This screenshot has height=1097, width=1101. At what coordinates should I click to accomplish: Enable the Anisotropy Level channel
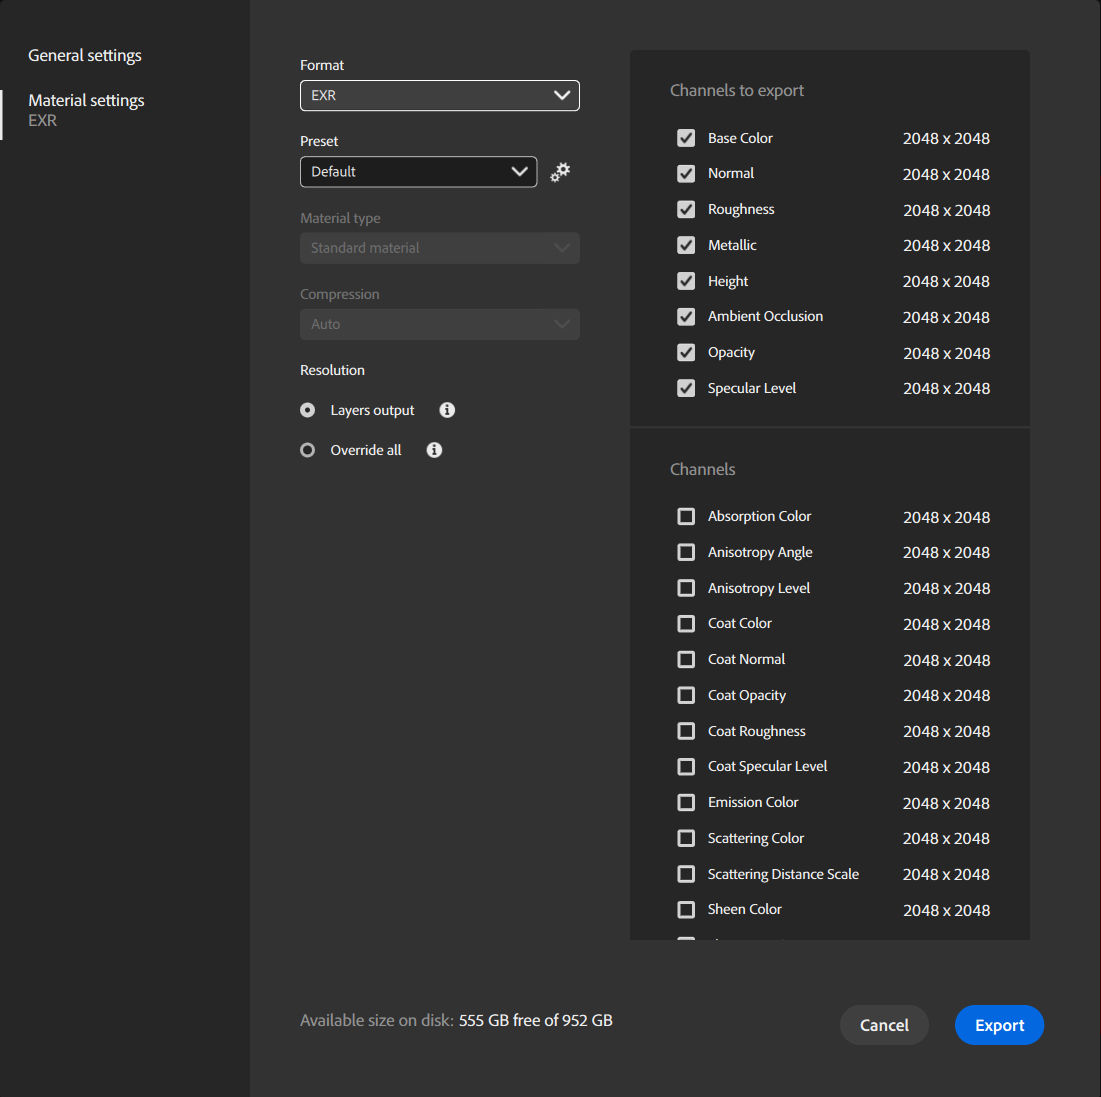pos(686,589)
